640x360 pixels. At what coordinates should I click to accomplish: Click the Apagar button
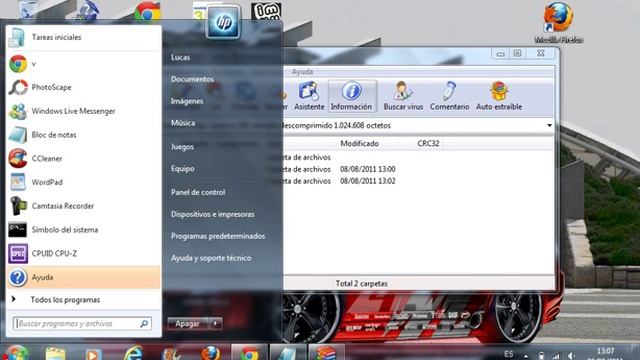pyautogui.click(x=188, y=324)
